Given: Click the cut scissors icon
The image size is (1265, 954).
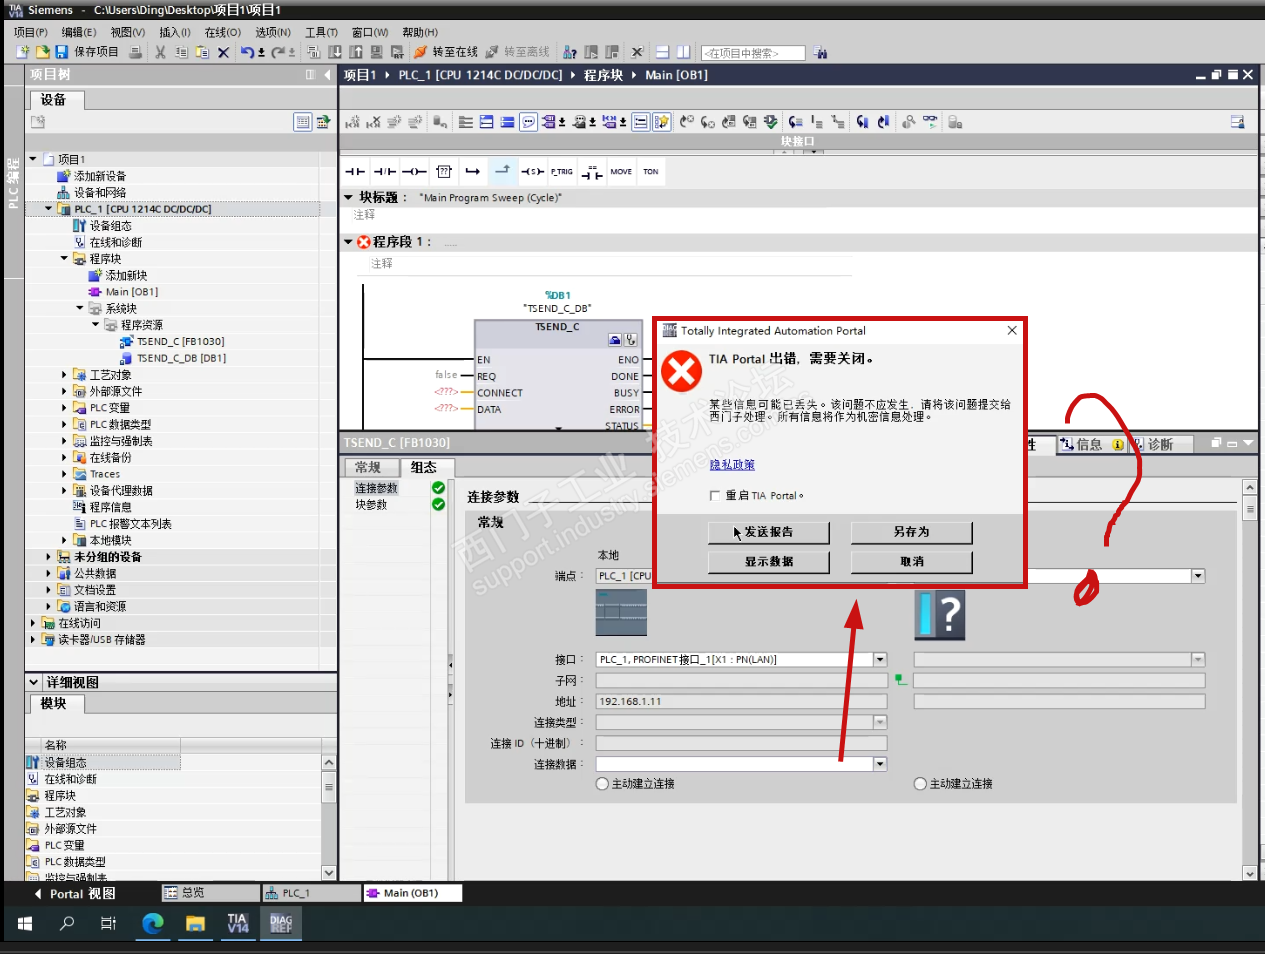Looking at the screenshot, I should tap(160, 52).
